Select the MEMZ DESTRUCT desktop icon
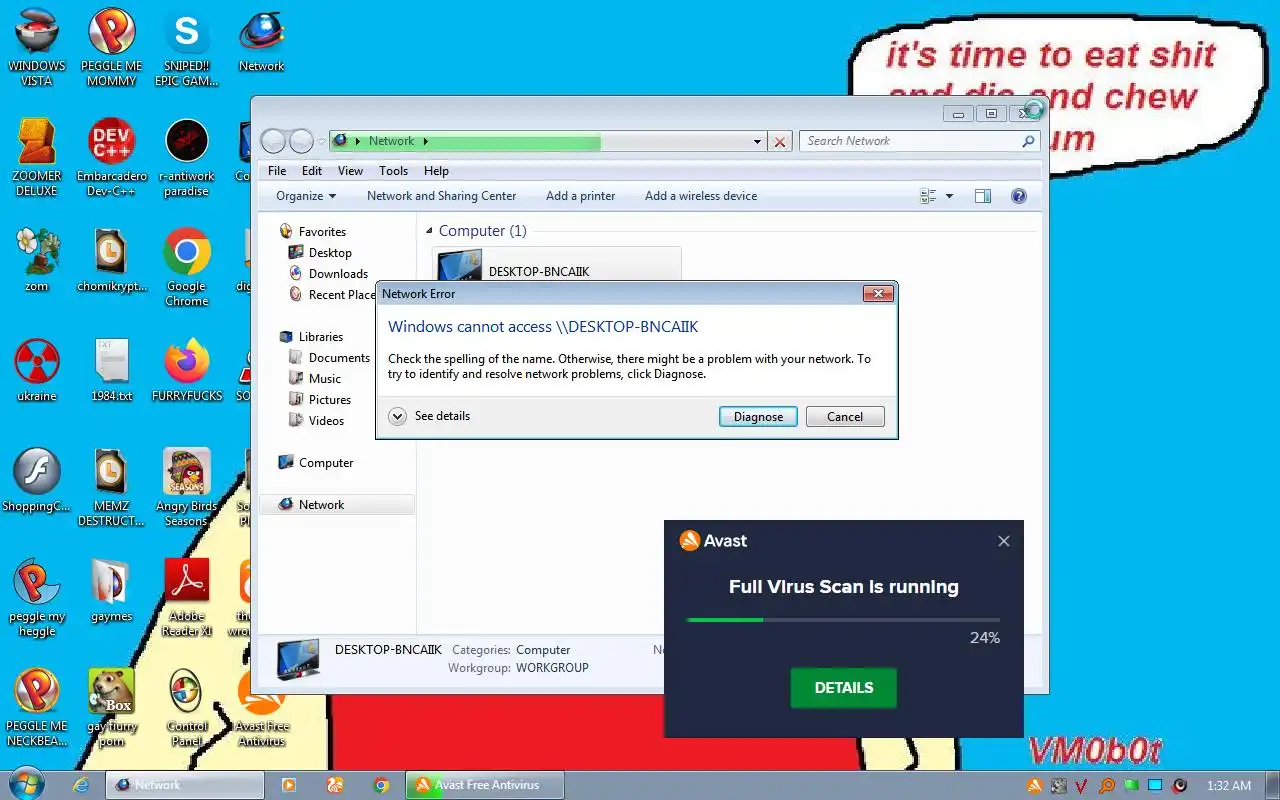This screenshot has width=1280, height=800. click(112, 487)
